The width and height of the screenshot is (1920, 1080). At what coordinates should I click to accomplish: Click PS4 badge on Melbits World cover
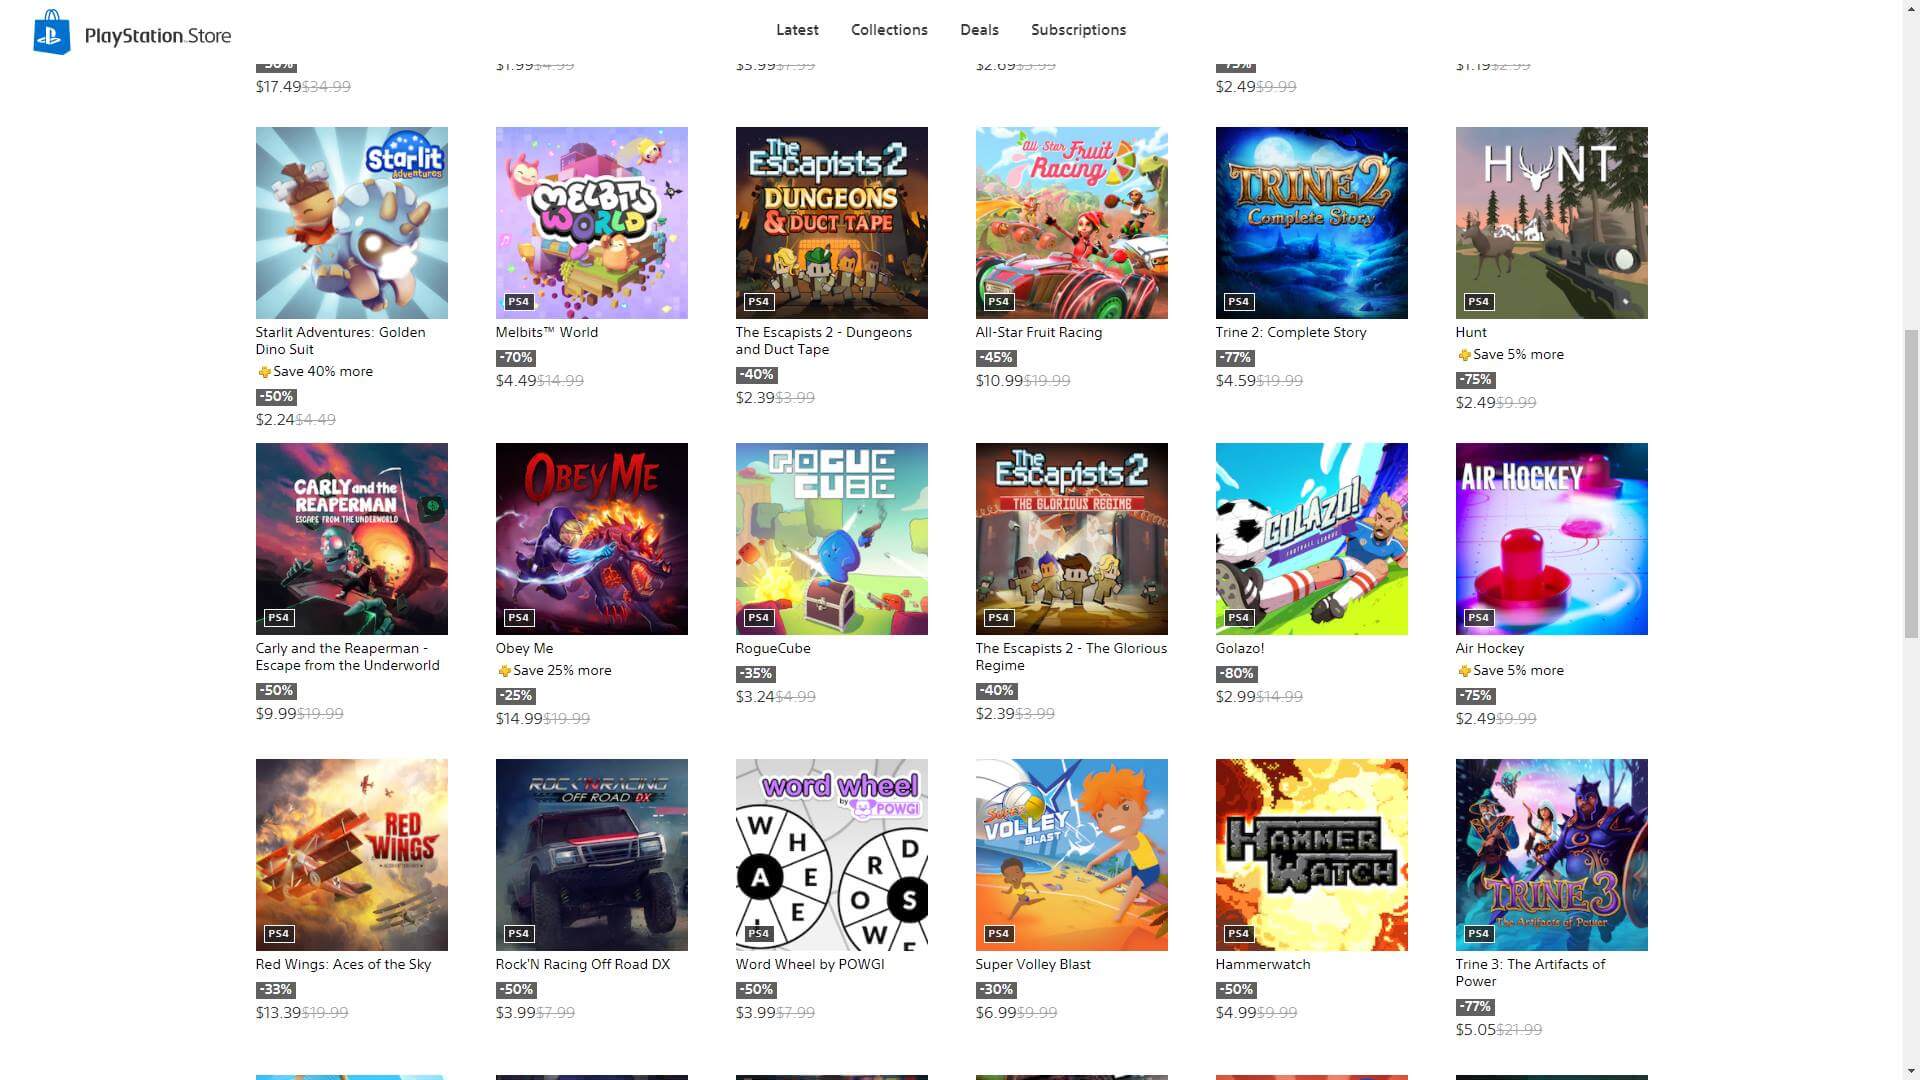tap(518, 302)
